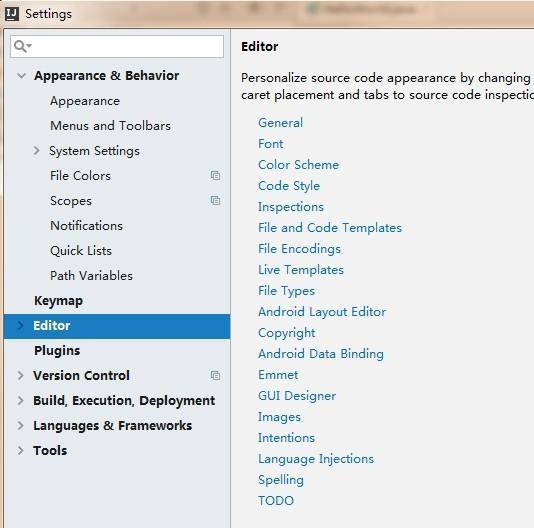This screenshot has height=528, width=534.
Task: Expand Build, Execution, Deployment node
Action: click(20, 401)
